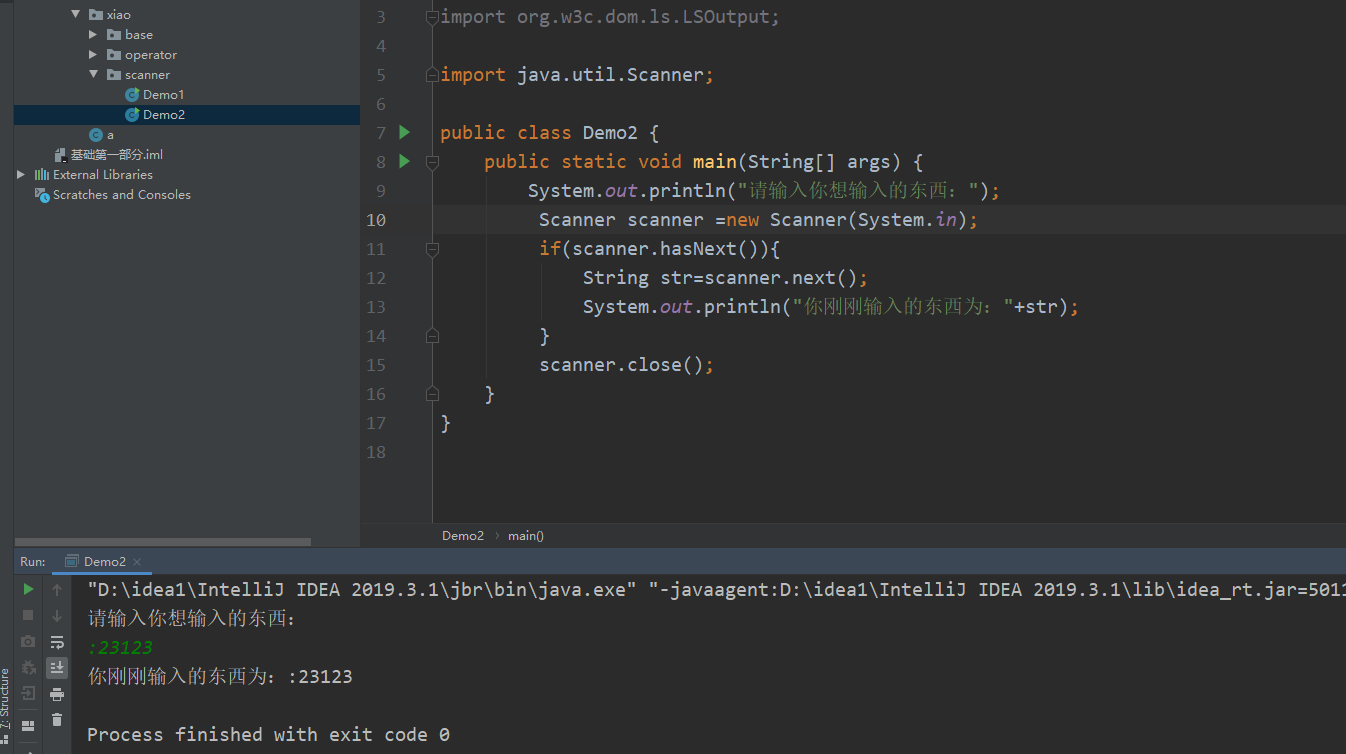Expand the base package arrow
The height and width of the screenshot is (754, 1346).
tap(93, 35)
